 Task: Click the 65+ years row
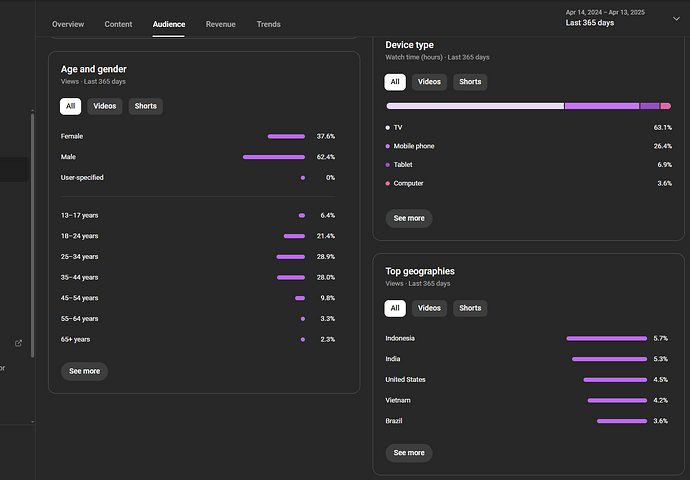click(x=198, y=340)
